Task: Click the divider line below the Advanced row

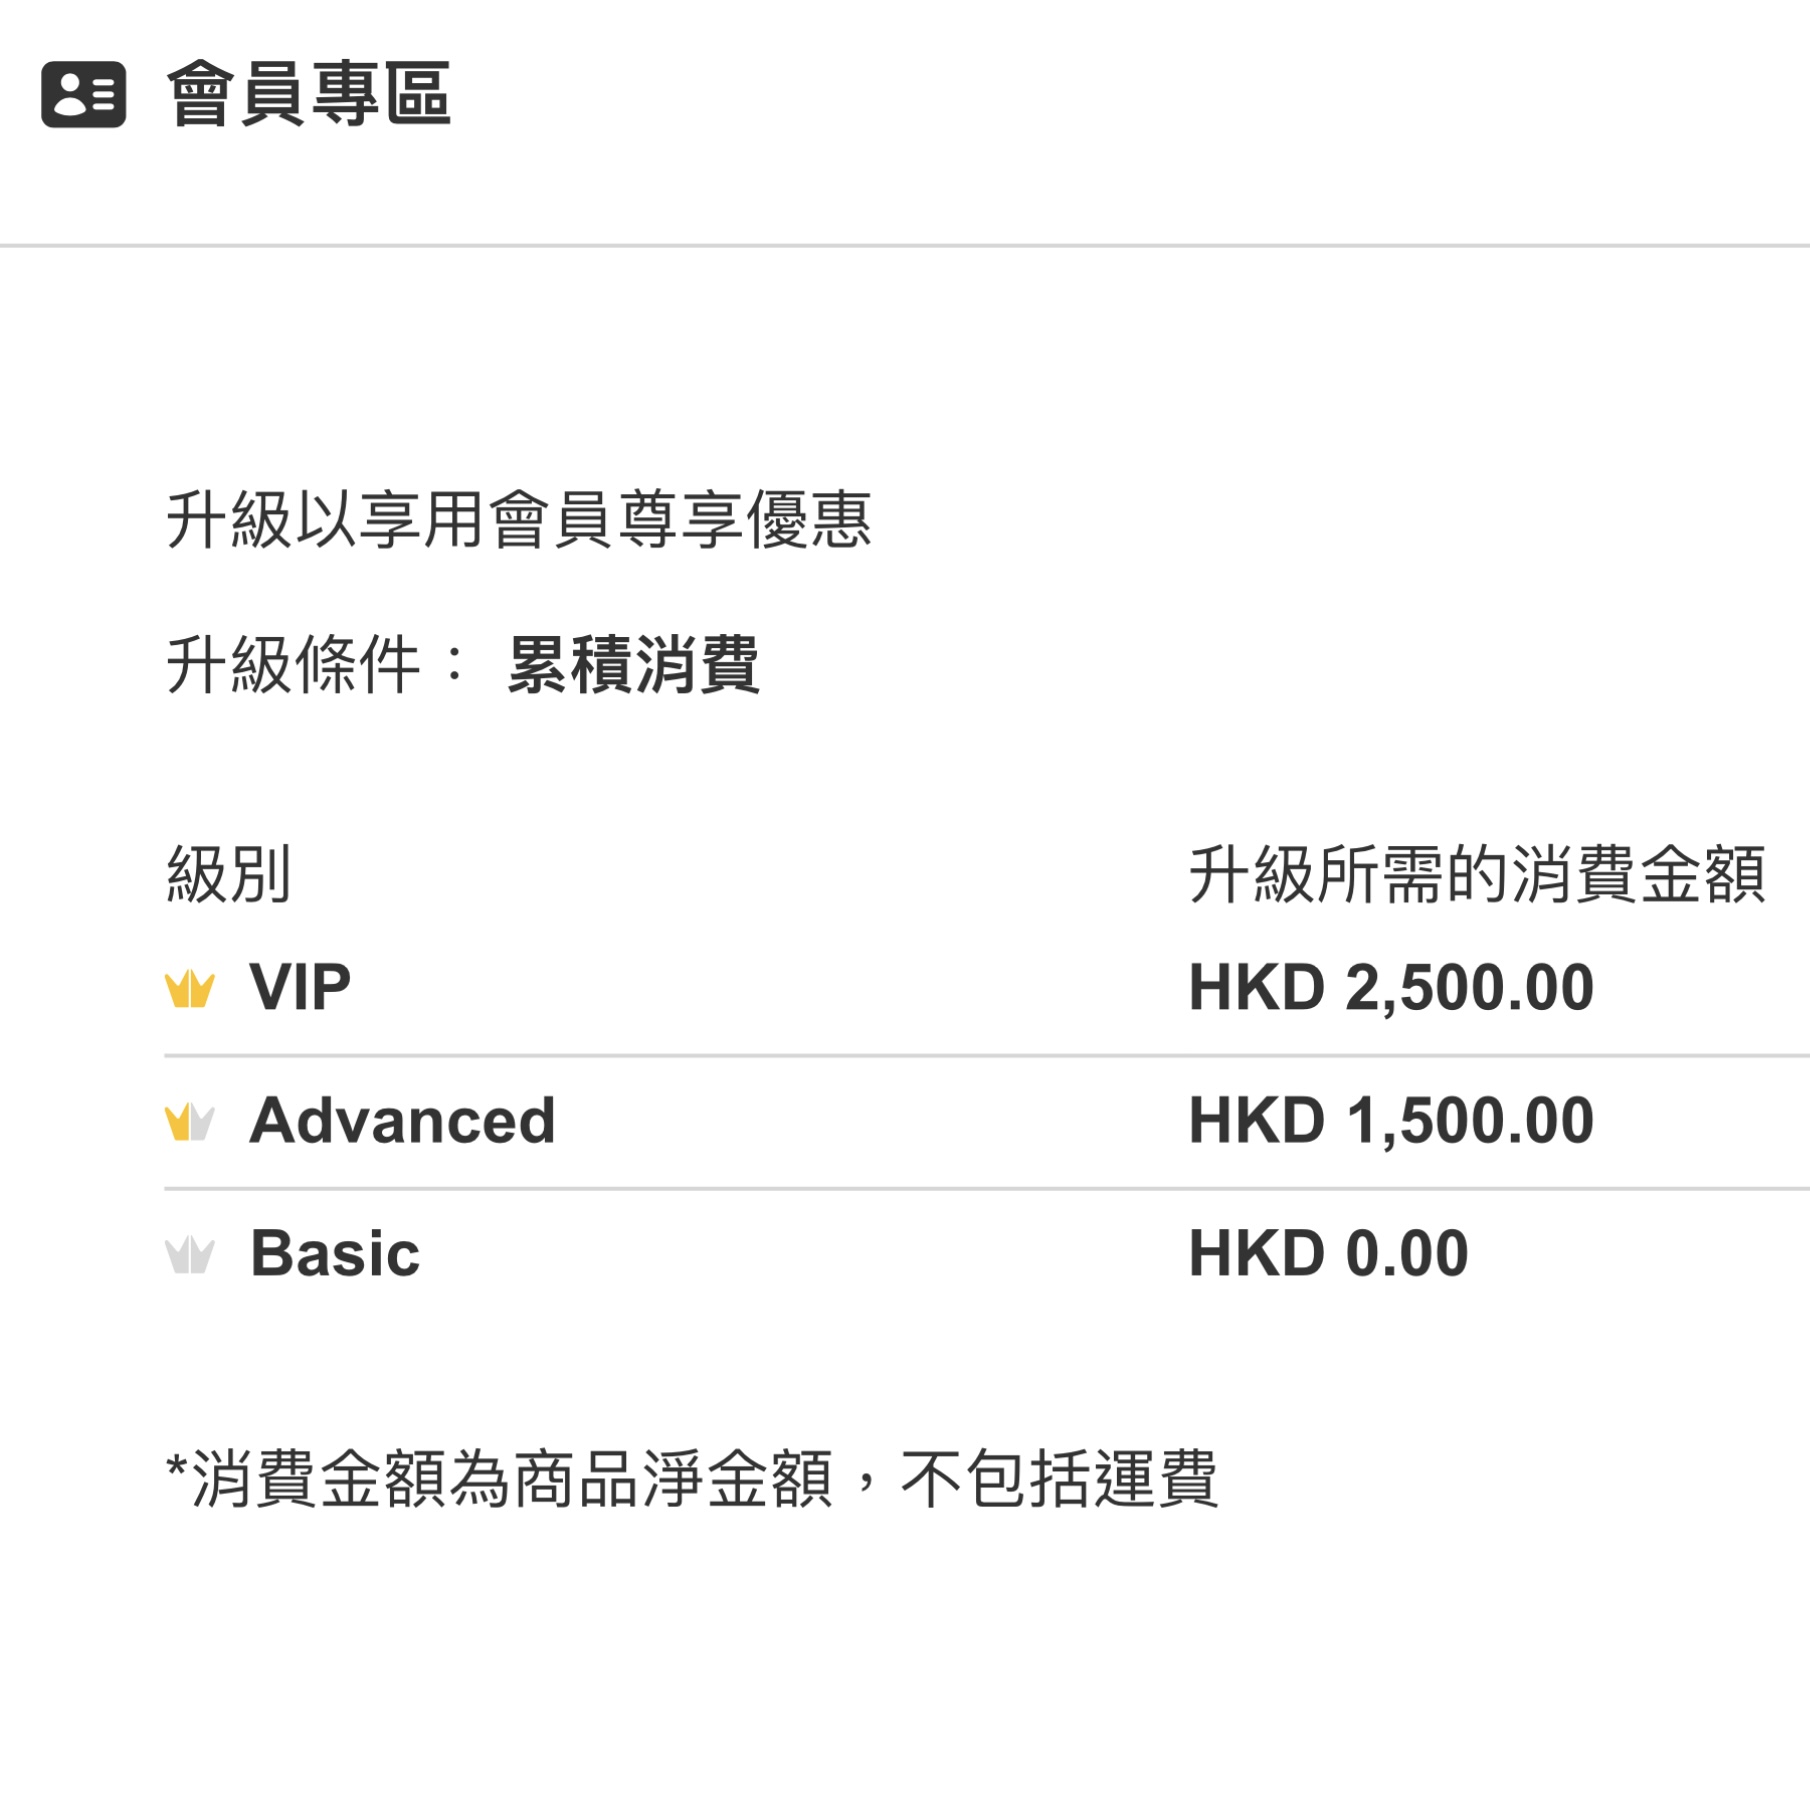Action: [987, 1189]
